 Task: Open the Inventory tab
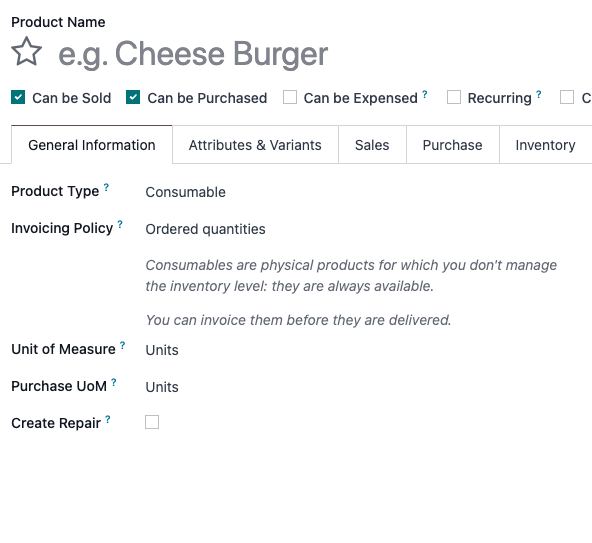point(545,145)
